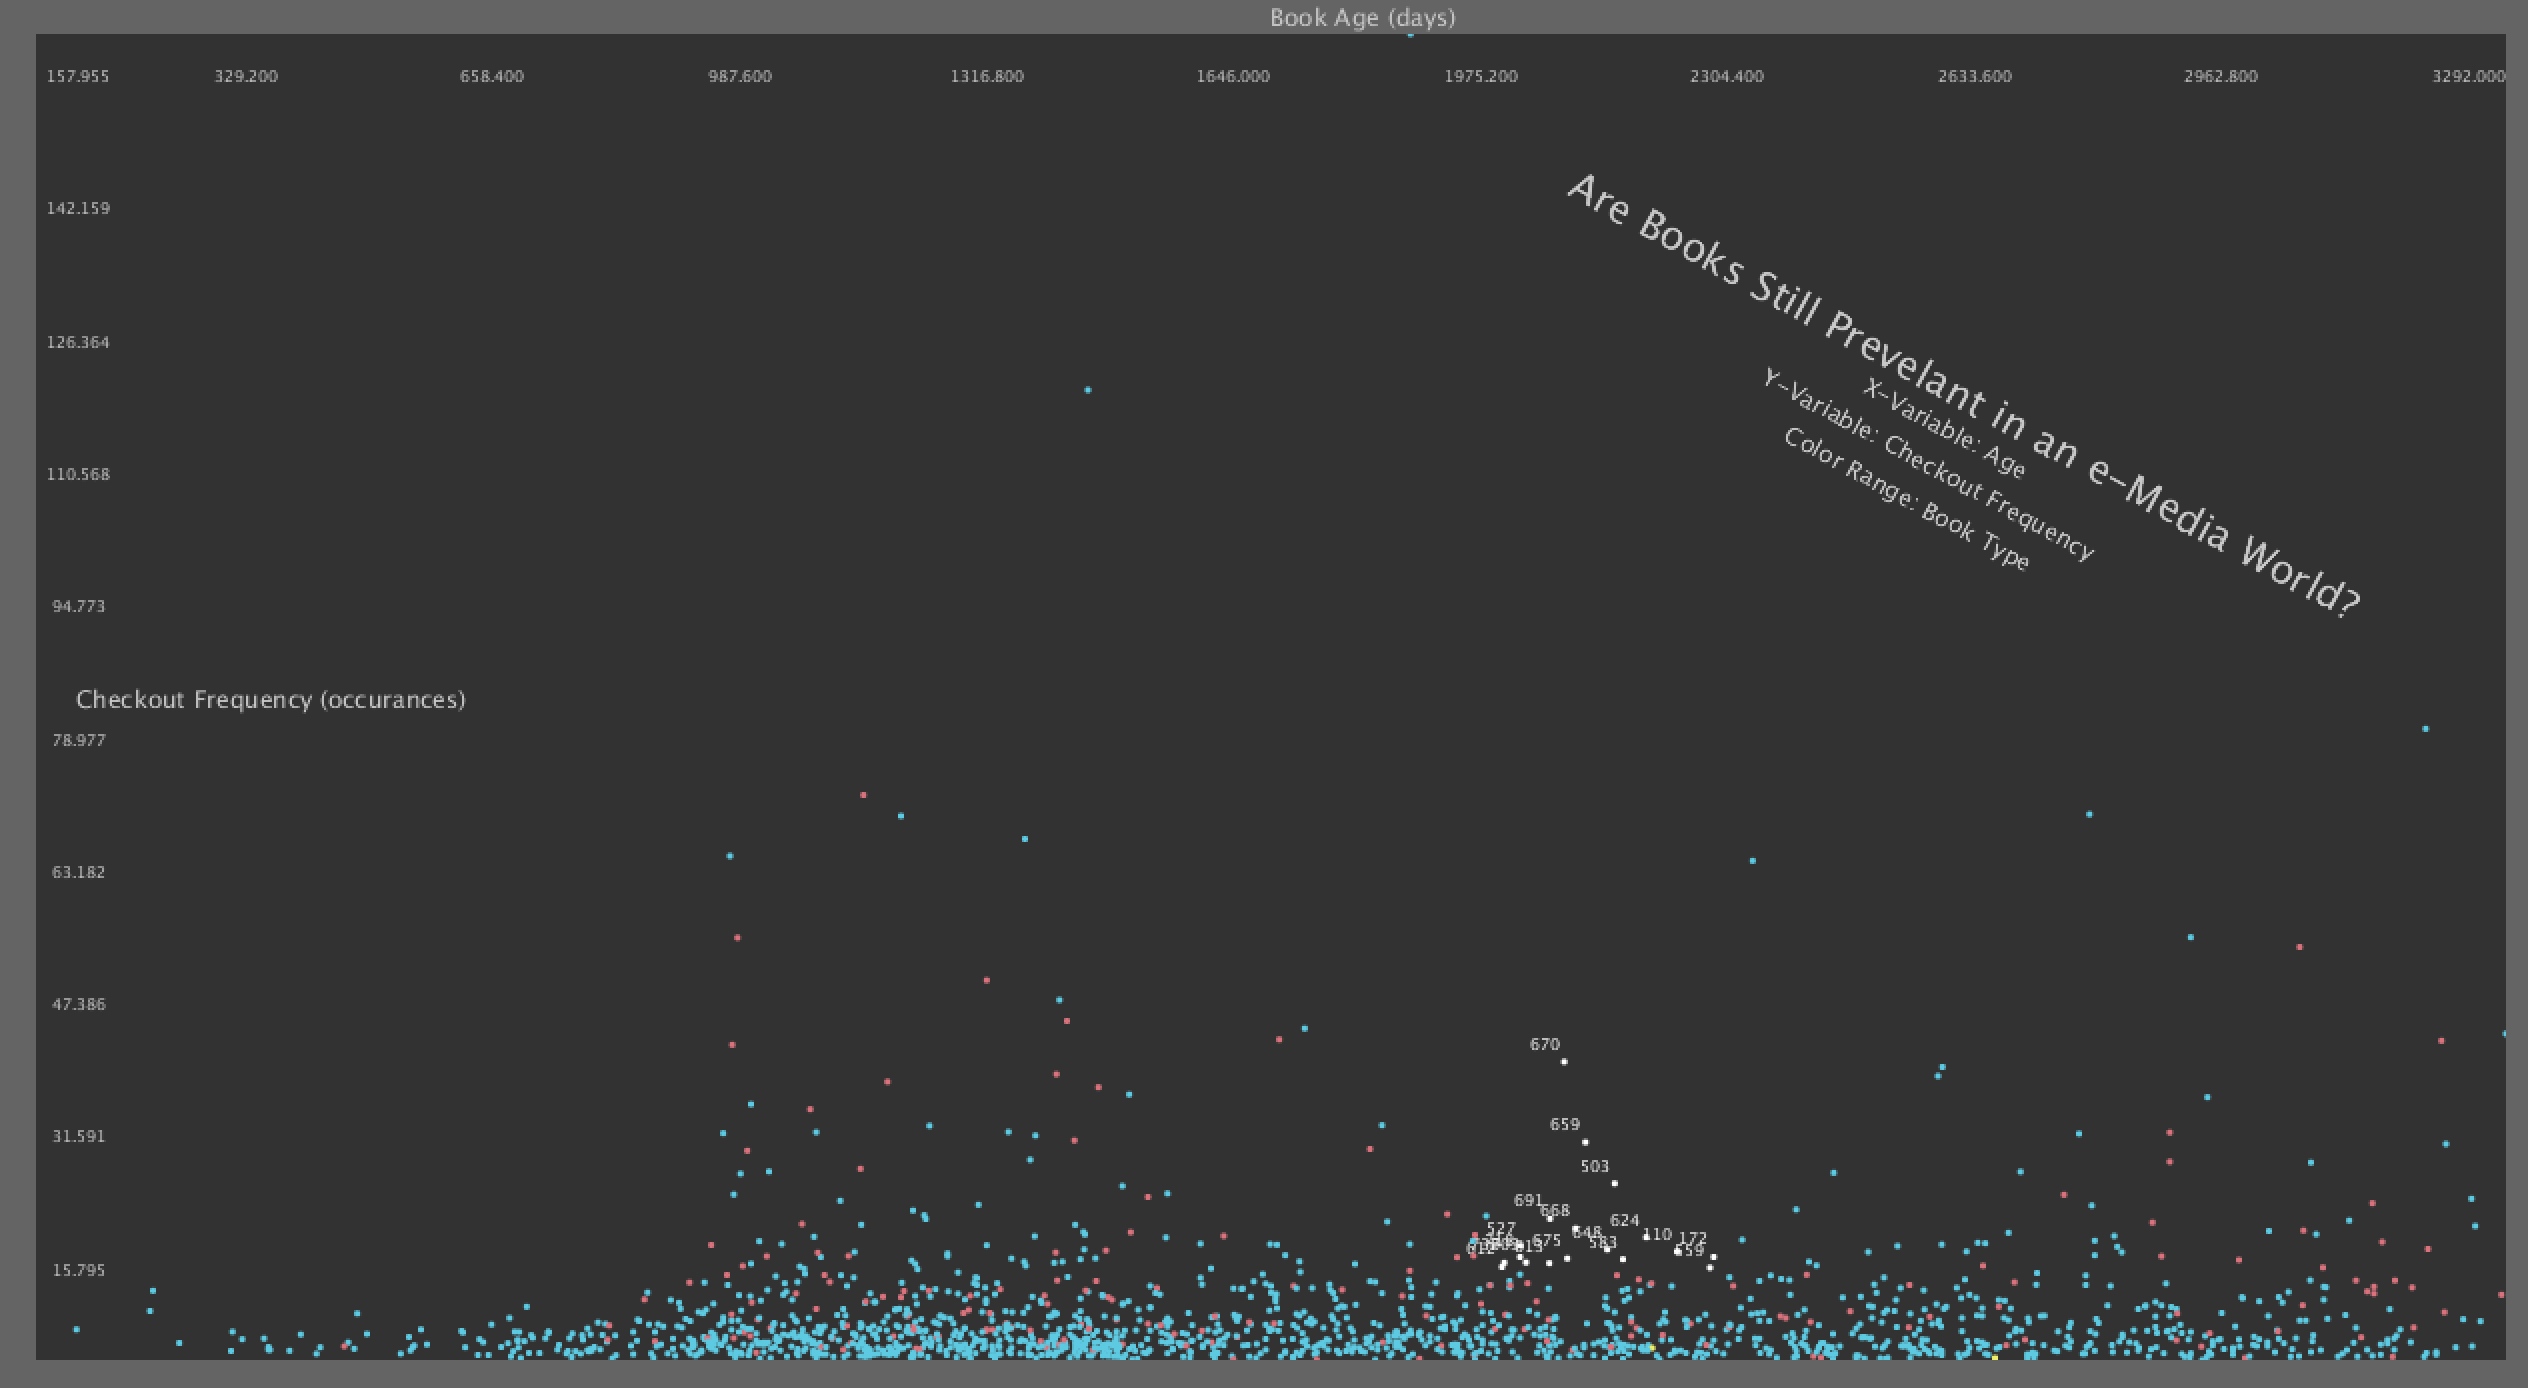The width and height of the screenshot is (2528, 1388).
Task: Click the 987.600 x-axis tick label
Action: tap(740, 76)
